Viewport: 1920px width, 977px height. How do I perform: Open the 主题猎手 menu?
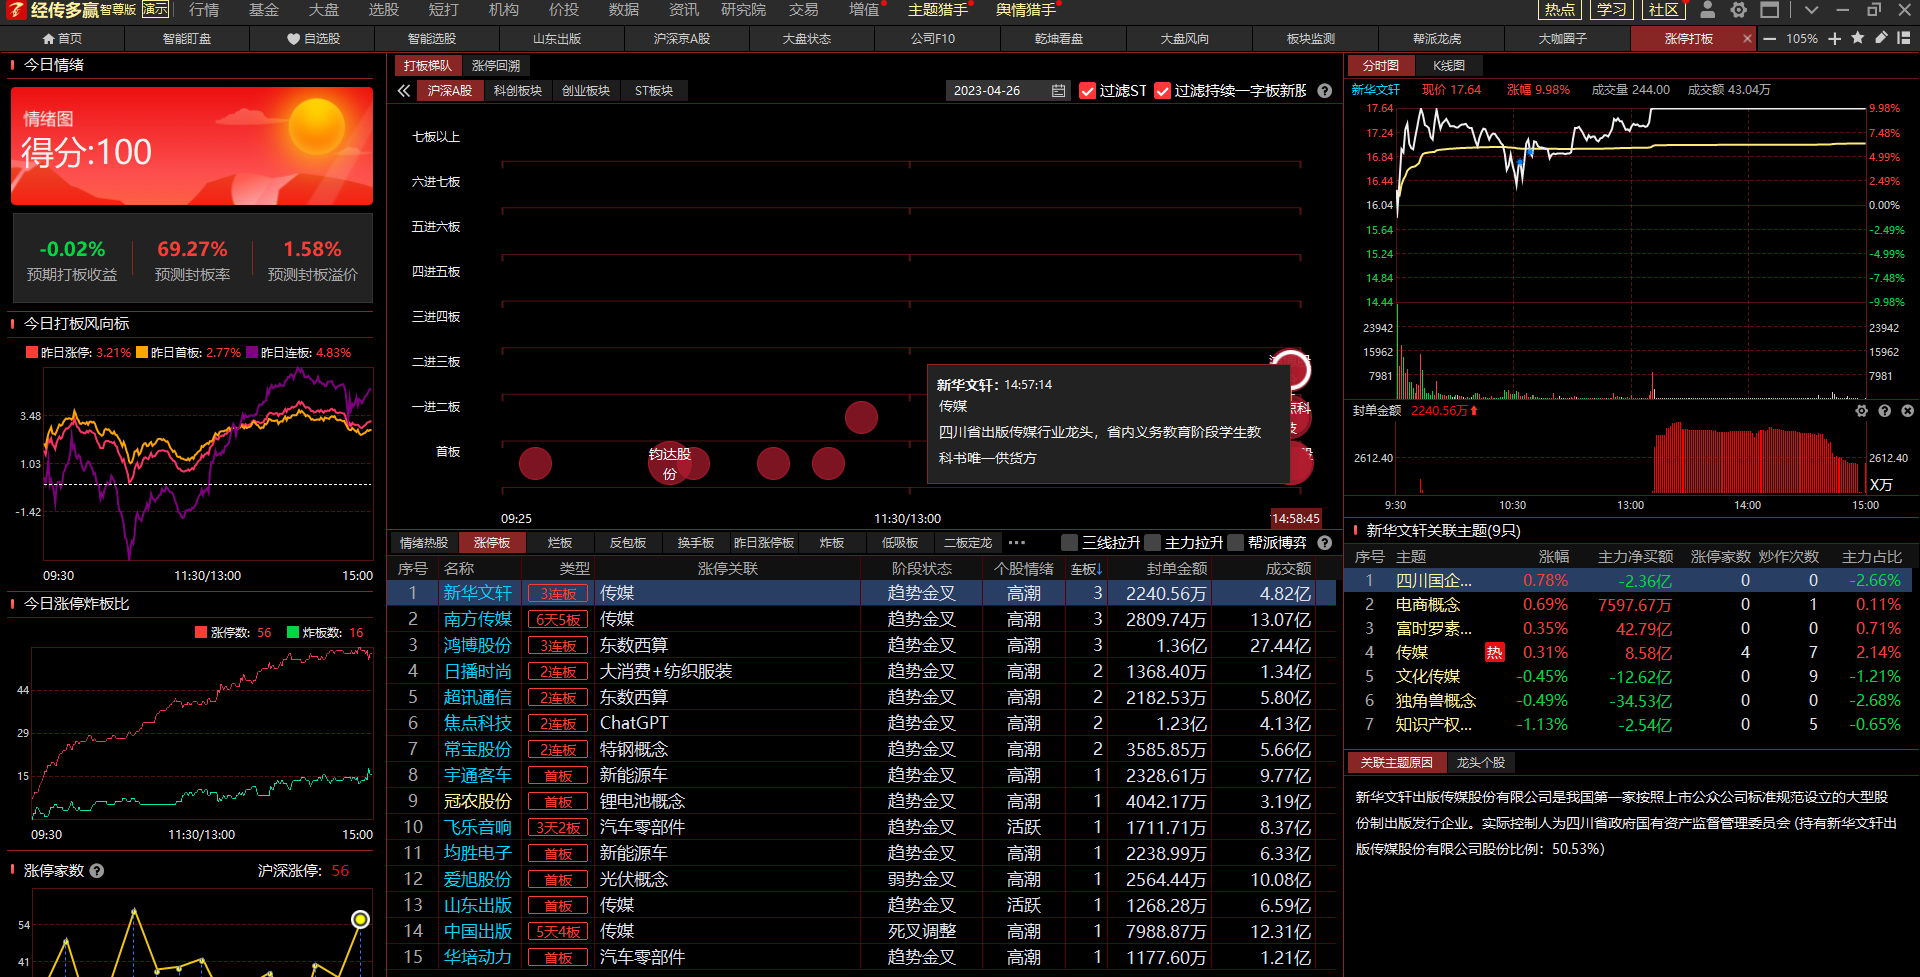(x=938, y=10)
